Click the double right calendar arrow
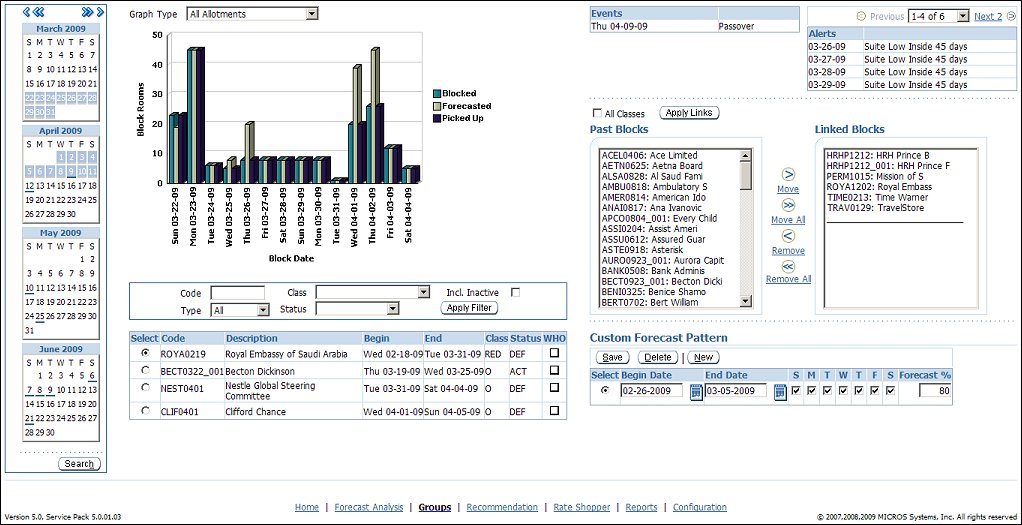Screen dimensions: 1022x525 click(87, 12)
